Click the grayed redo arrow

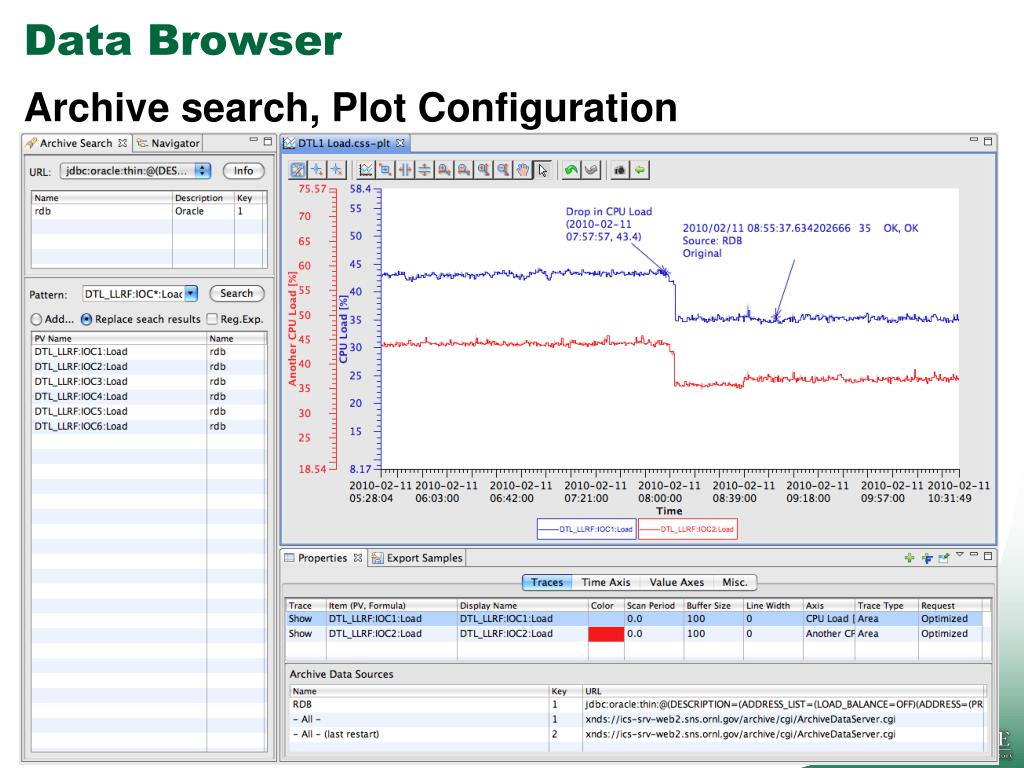[x=591, y=170]
